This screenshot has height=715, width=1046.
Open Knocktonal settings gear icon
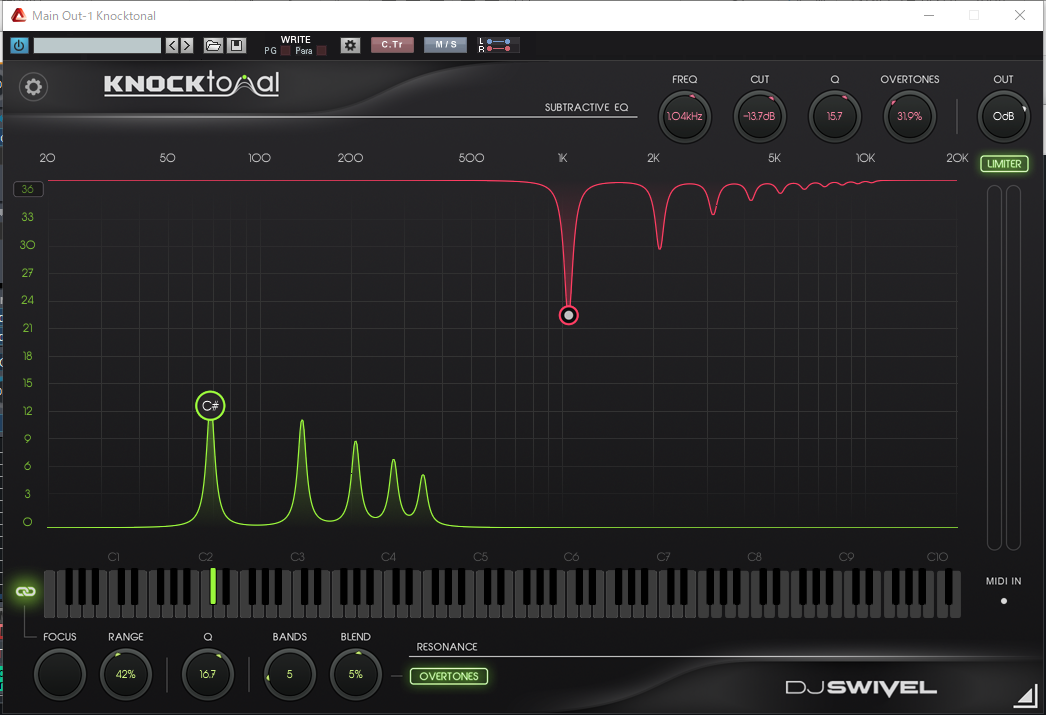tap(33, 87)
